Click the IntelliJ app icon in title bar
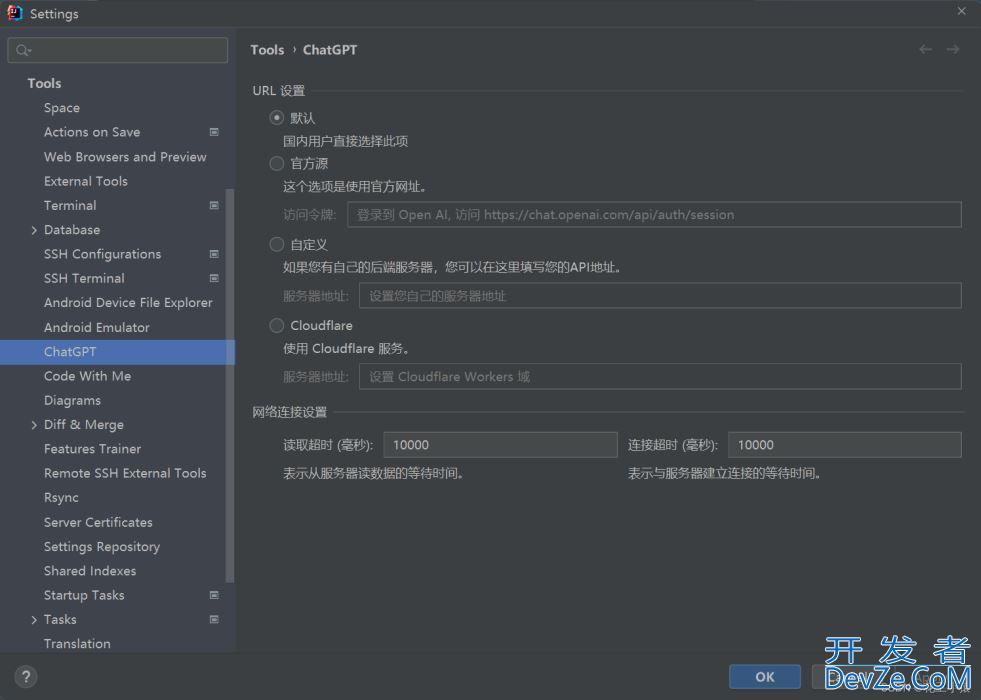981x700 pixels. click(x=14, y=13)
